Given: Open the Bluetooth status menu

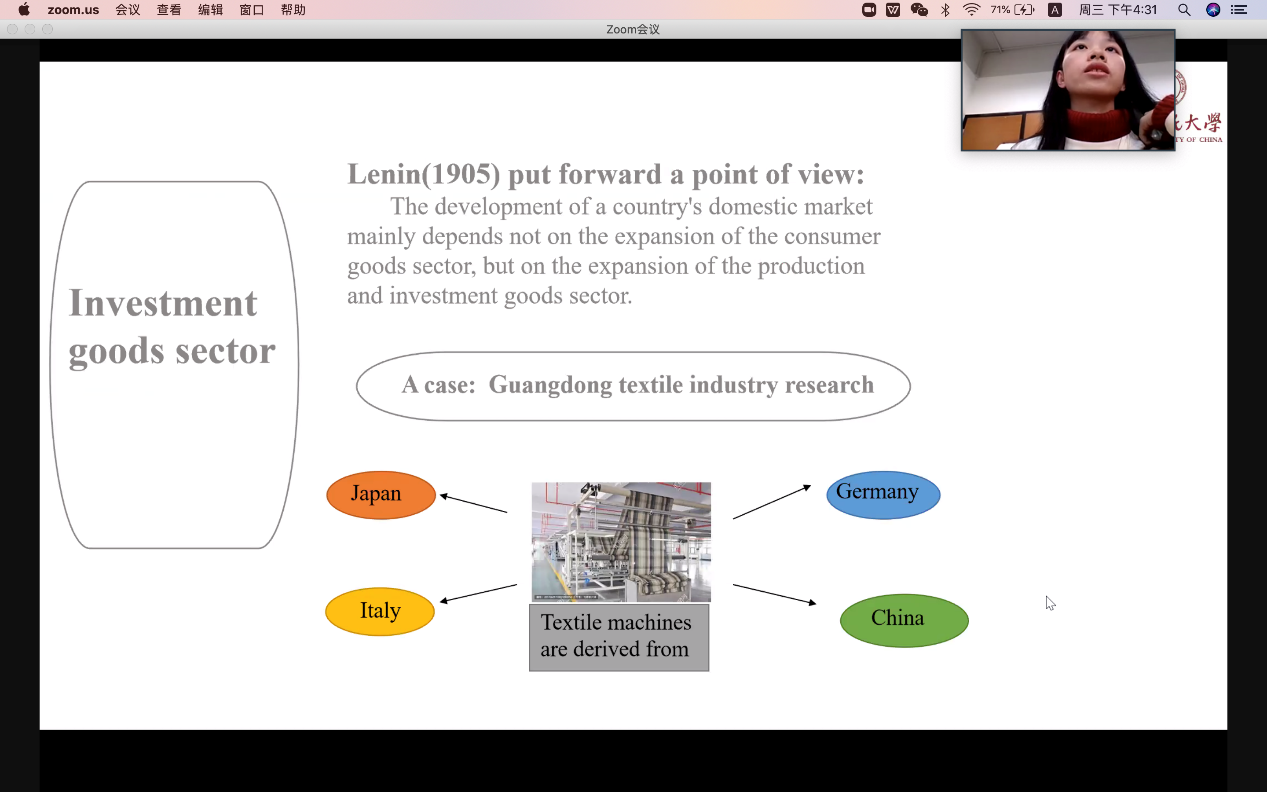Looking at the screenshot, I should (945, 10).
